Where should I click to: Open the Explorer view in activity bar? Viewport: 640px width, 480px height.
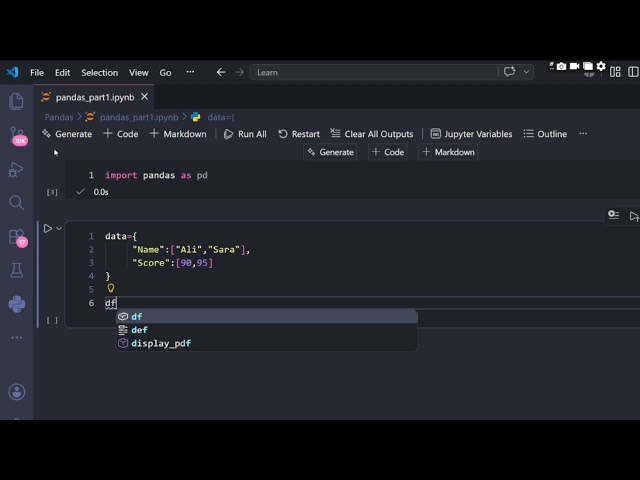pos(16,101)
